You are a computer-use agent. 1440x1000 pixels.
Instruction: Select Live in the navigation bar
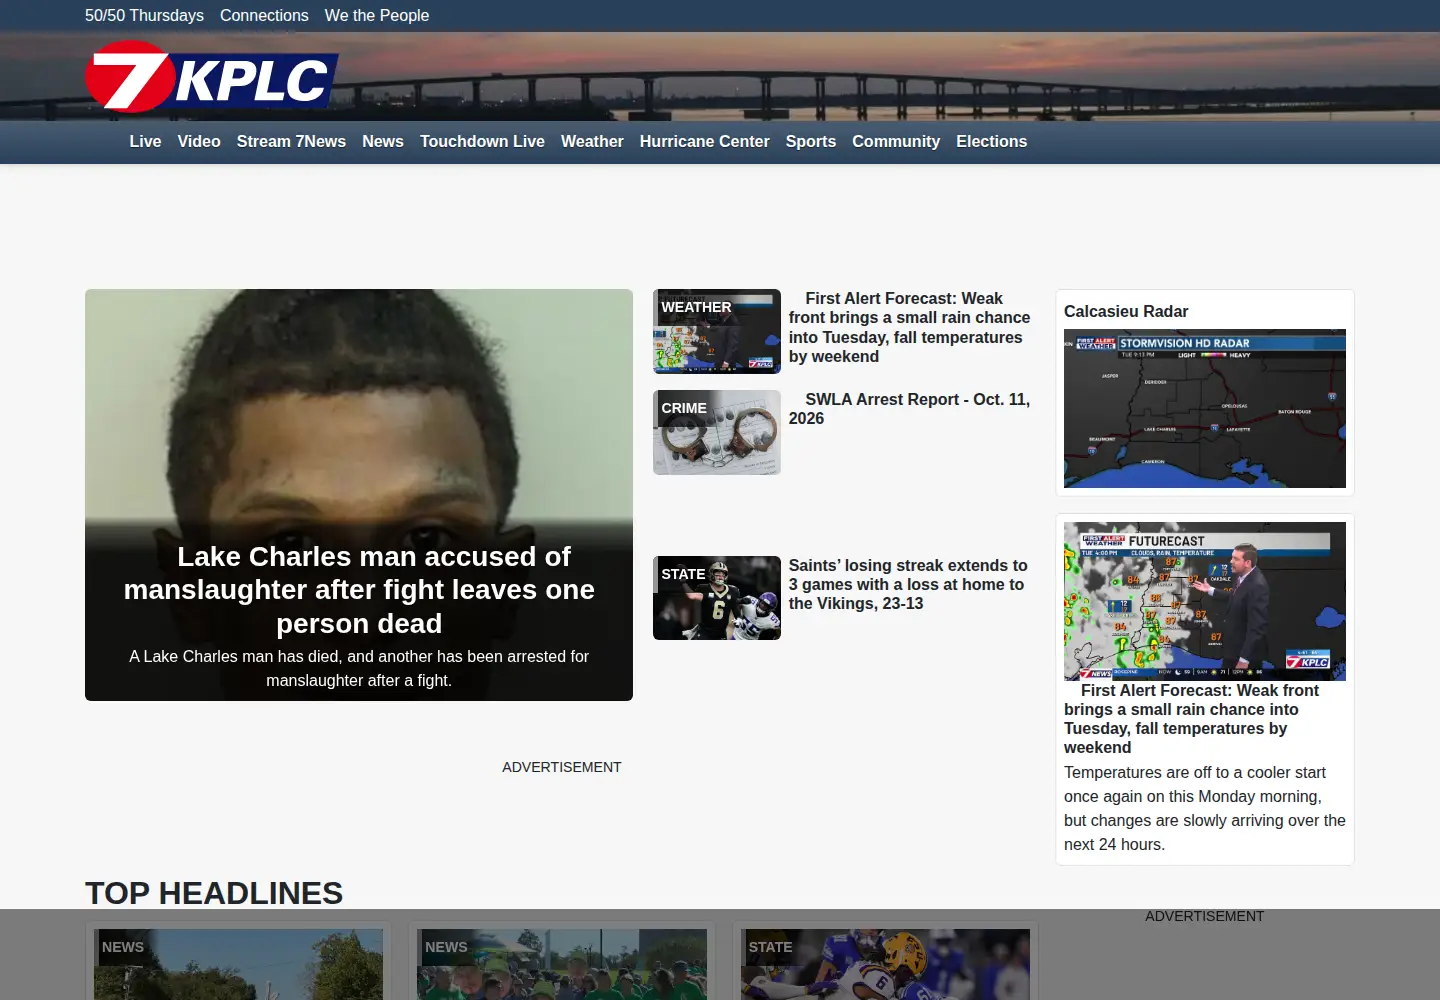145,141
